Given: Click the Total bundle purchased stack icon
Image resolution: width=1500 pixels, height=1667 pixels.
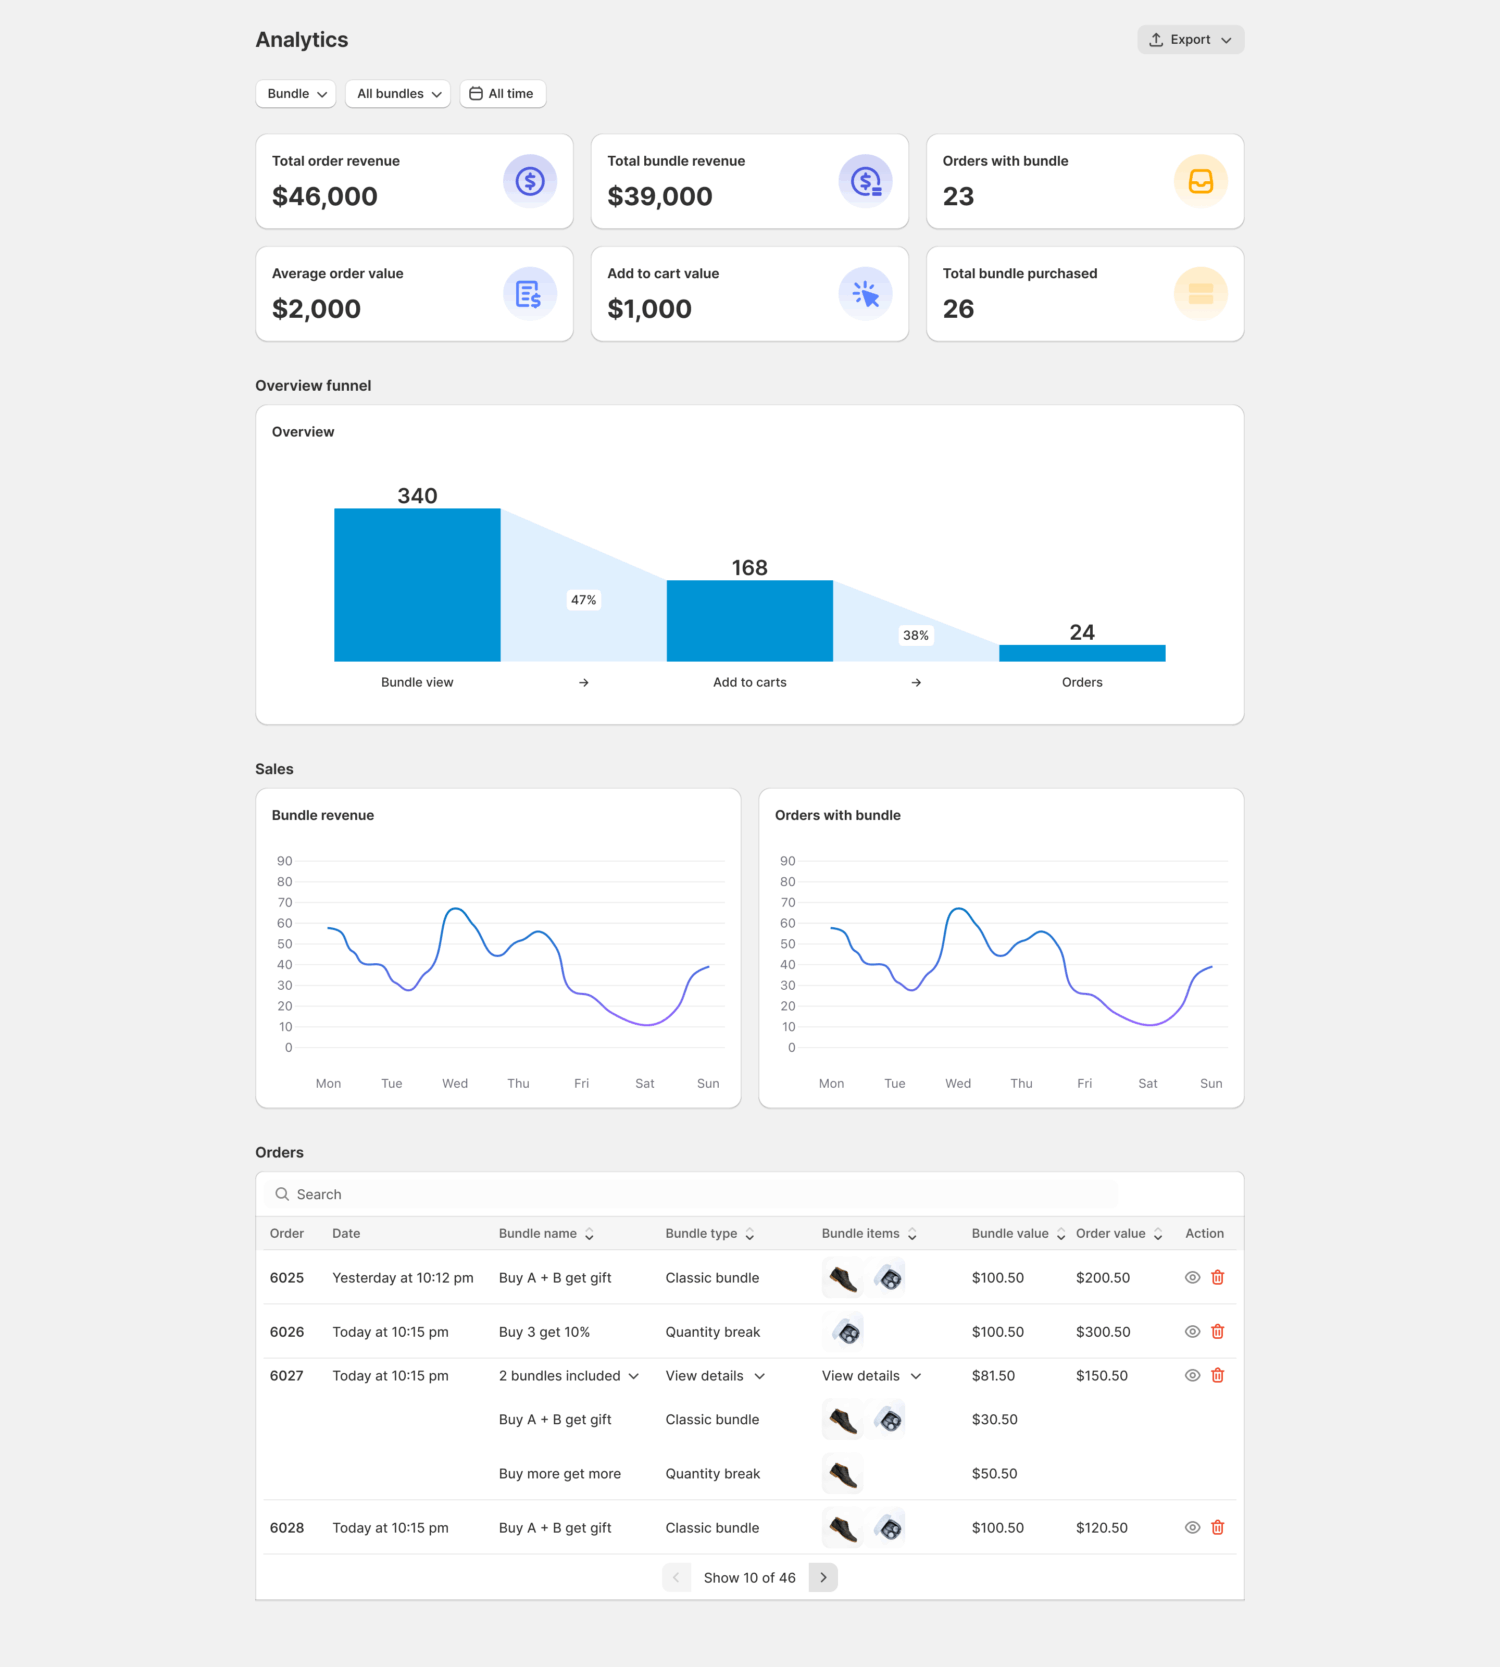Looking at the screenshot, I should click(1200, 294).
